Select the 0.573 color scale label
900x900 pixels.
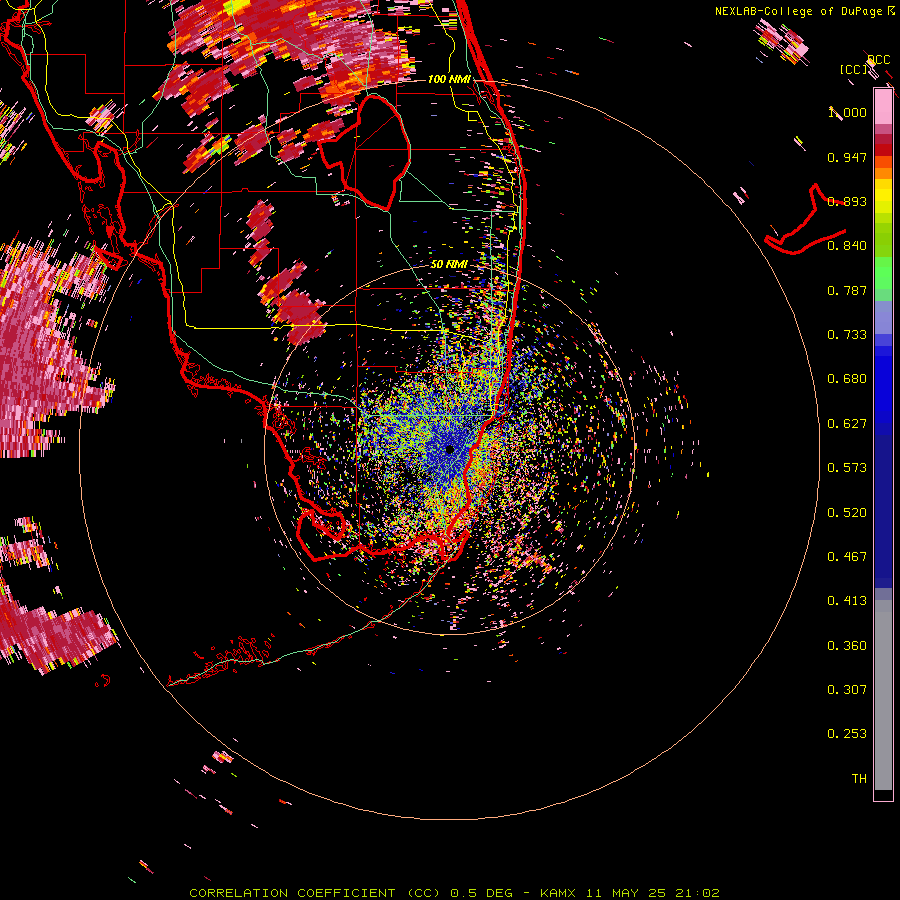coord(847,468)
